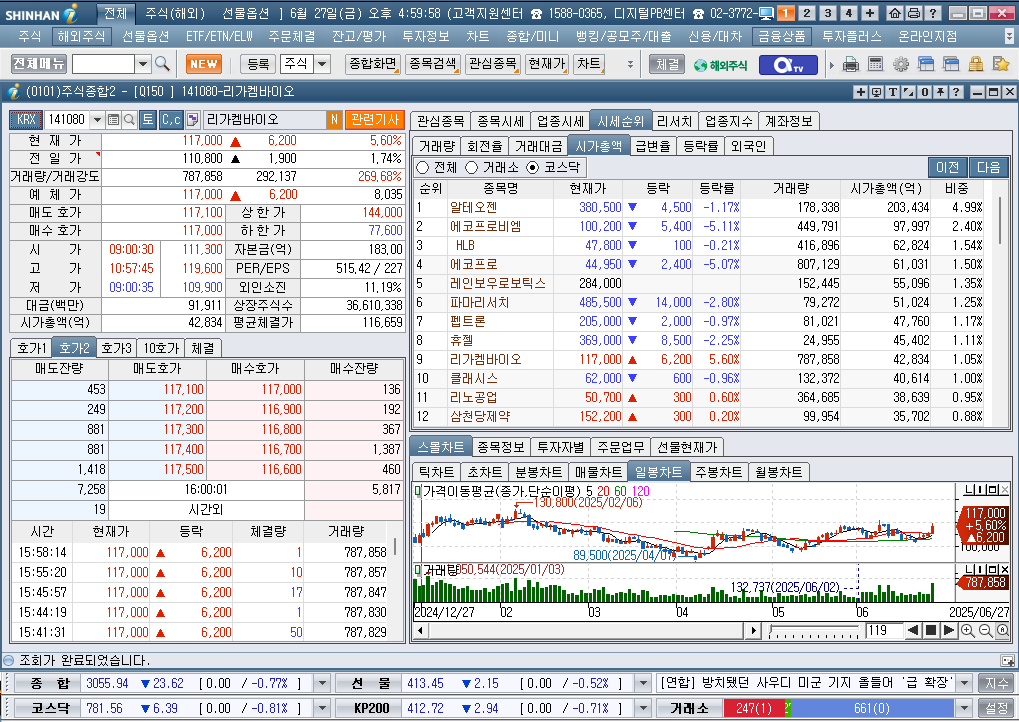Viewport: 1019px width, 722px height.
Task: Click the toolbar print icon
Action: (851, 64)
